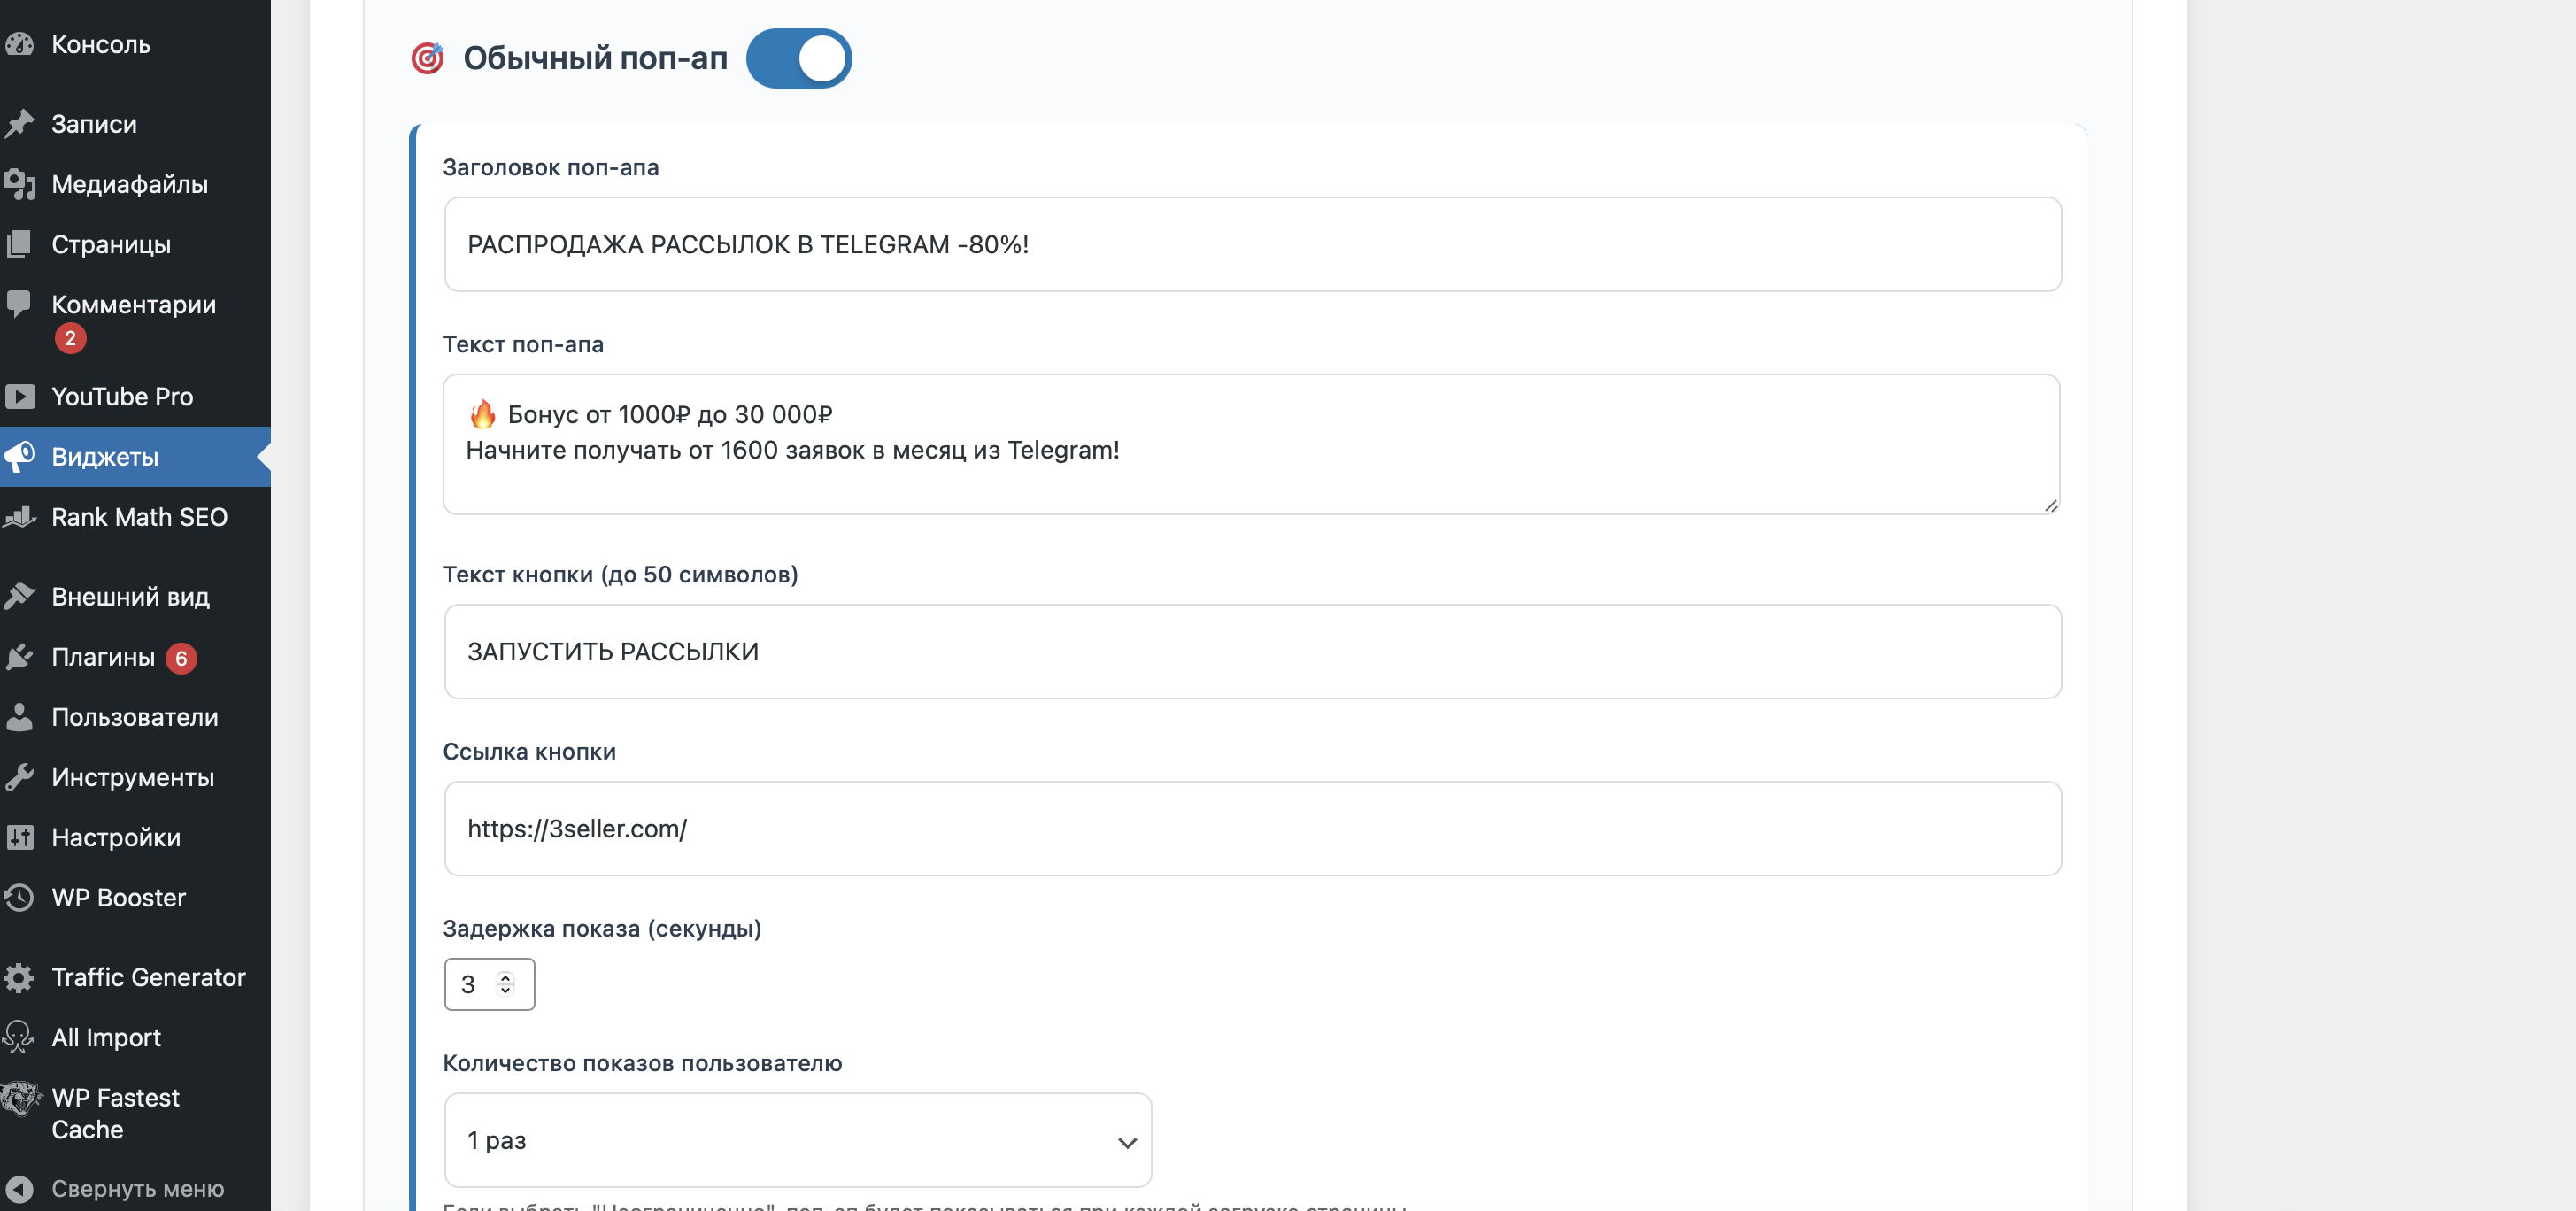Click the Плагины update badge 6
Image resolution: width=2576 pixels, height=1211 pixels.
coord(181,658)
